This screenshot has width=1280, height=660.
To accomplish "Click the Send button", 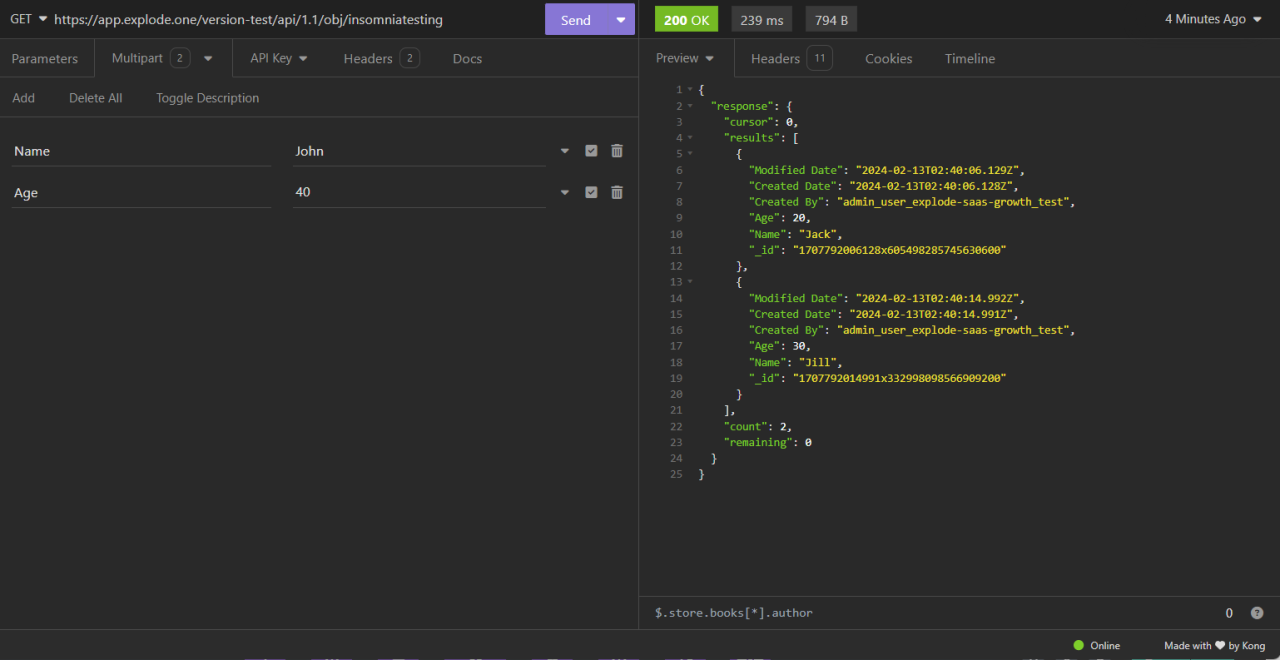I will click(x=575, y=19).
